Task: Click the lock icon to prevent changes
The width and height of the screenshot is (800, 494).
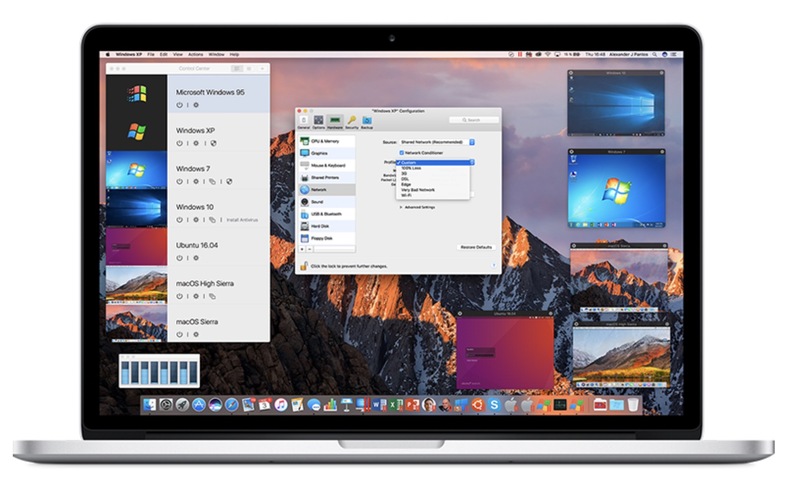Action: coord(304,266)
